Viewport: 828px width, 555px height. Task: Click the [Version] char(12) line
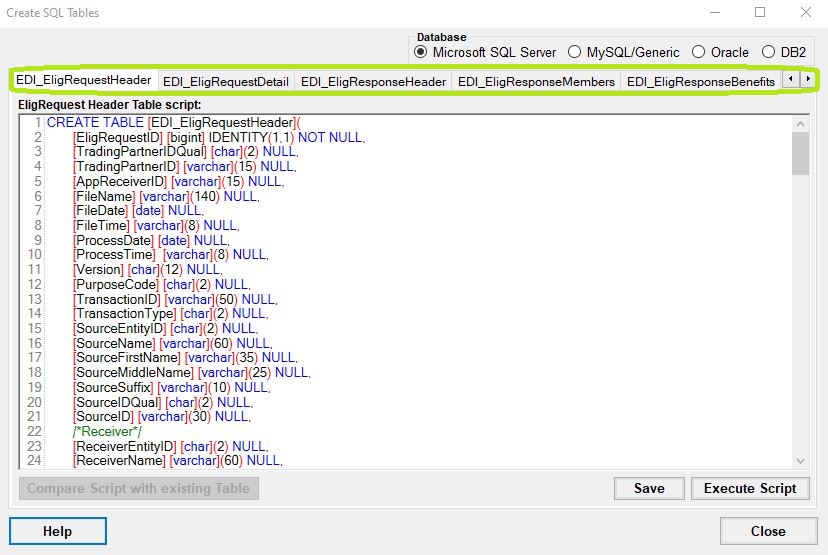(147, 269)
